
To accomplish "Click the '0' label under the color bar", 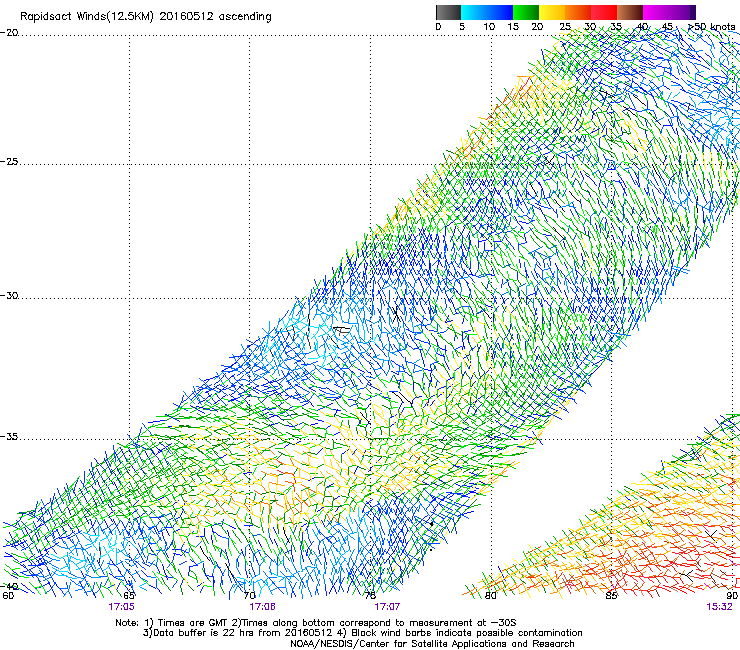I will (x=438, y=27).
